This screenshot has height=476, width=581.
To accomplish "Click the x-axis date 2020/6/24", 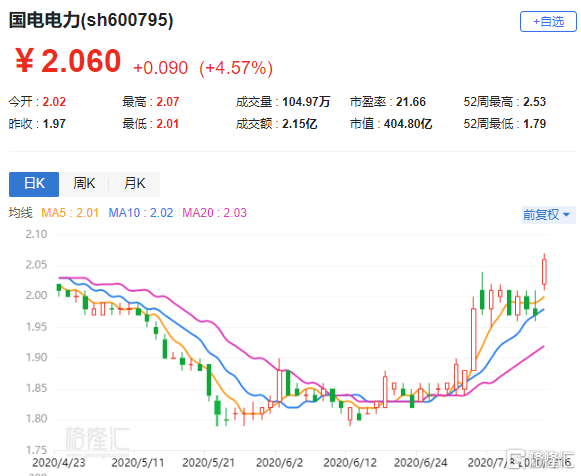I will coord(421,463).
